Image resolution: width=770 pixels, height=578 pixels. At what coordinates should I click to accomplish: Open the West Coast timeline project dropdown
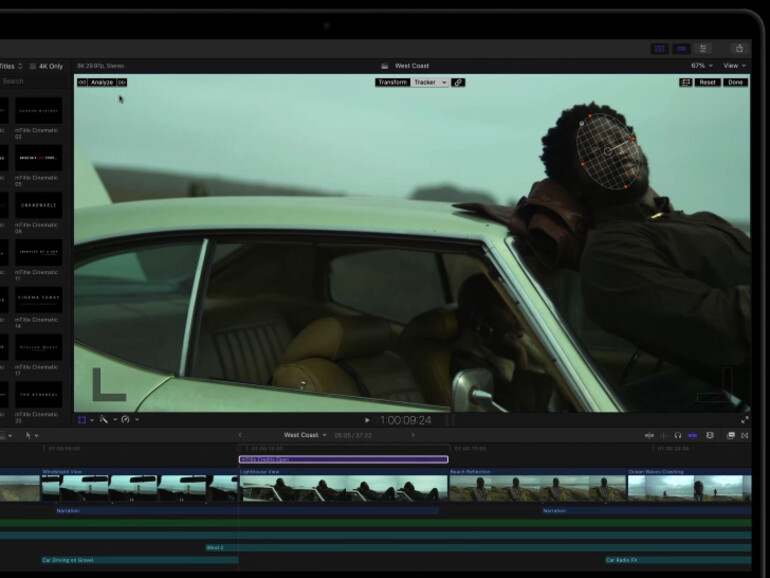click(x=305, y=435)
